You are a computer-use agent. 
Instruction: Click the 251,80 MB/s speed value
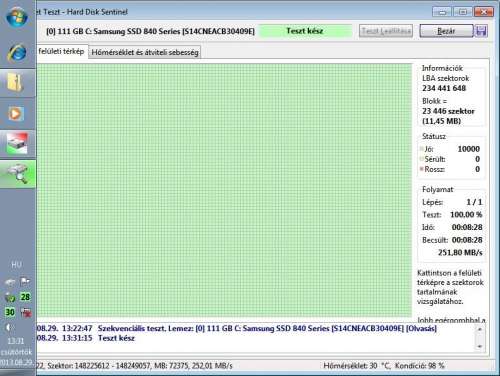[460, 252]
